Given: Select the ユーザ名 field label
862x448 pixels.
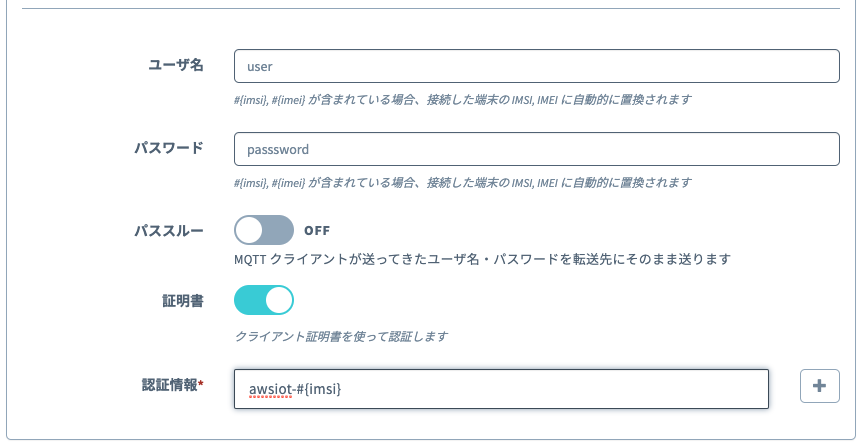Looking at the screenshot, I should 176,65.
